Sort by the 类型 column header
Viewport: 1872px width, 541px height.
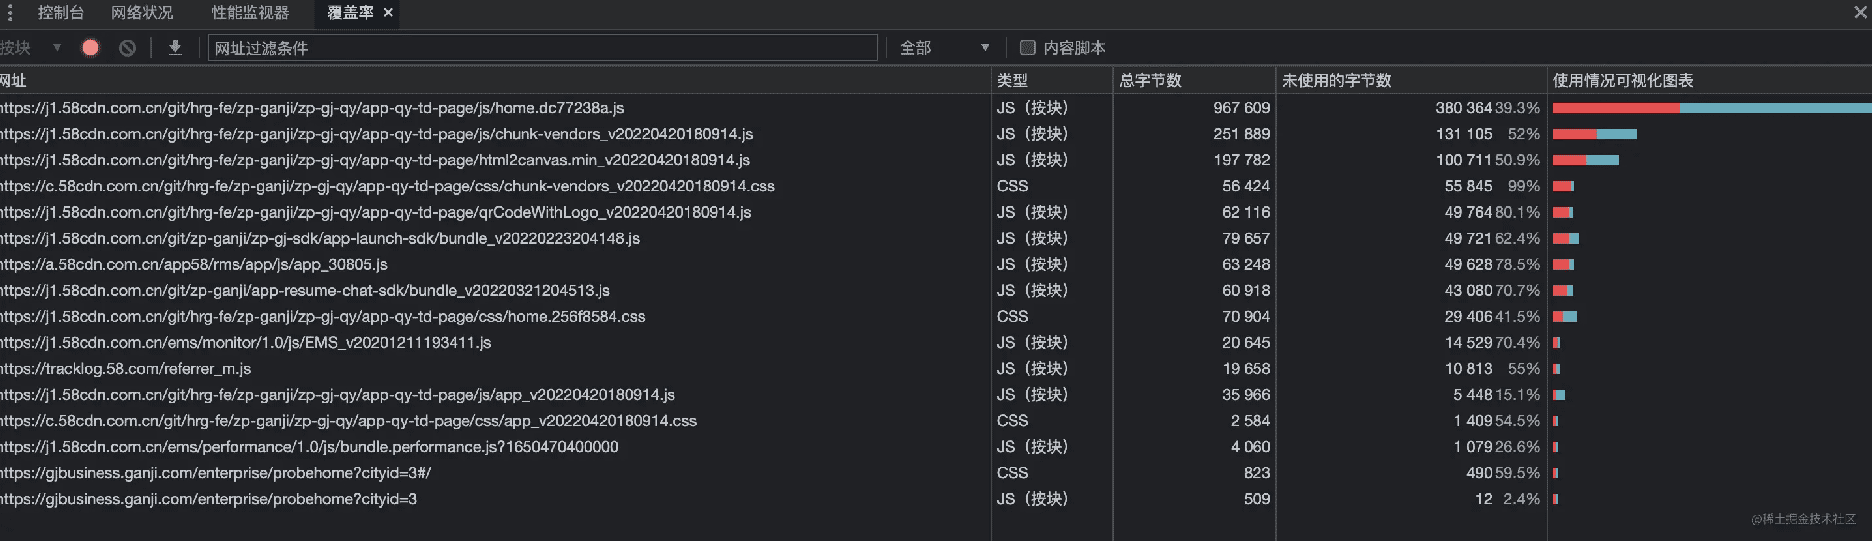coord(1012,80)
